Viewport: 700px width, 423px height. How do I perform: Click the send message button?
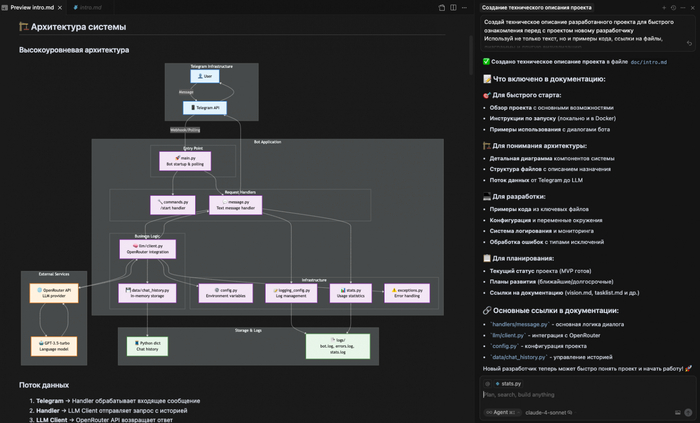[687, 411]
